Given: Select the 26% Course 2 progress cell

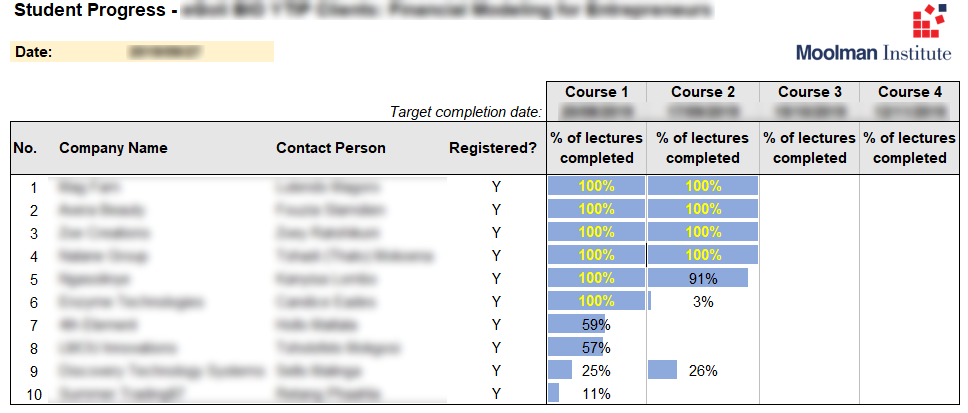Looking at the screenshot, I should [x=703, y=370].
